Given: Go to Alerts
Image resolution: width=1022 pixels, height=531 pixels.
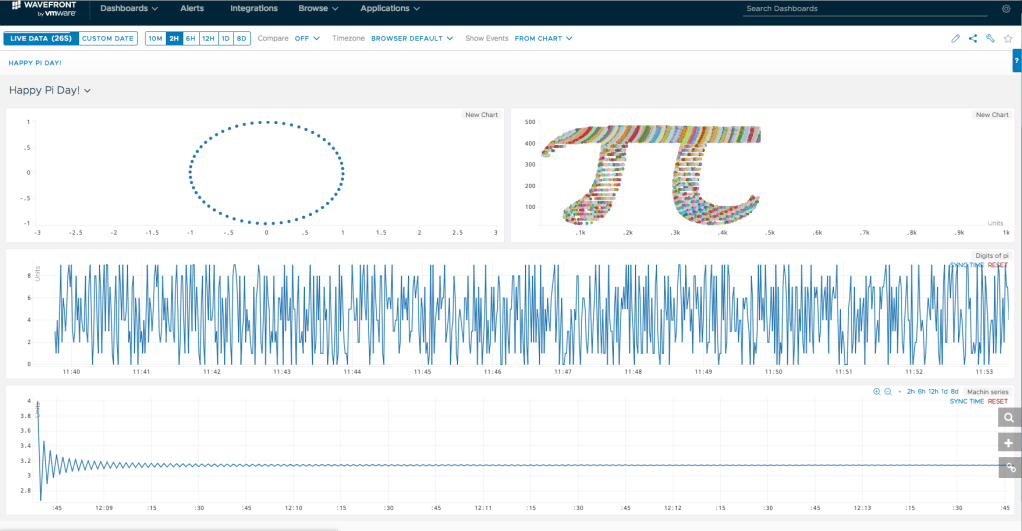Looking at the screenshot, I should (192, 8).
